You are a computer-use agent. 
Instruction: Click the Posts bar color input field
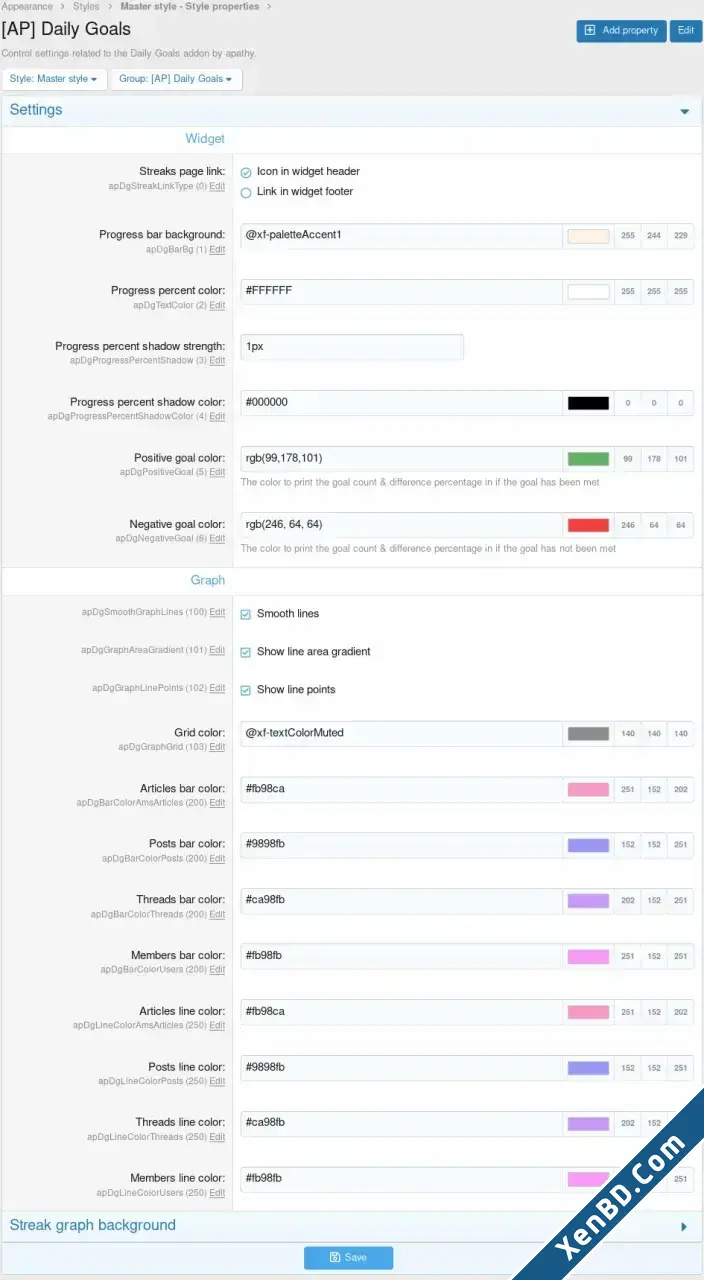401,845
